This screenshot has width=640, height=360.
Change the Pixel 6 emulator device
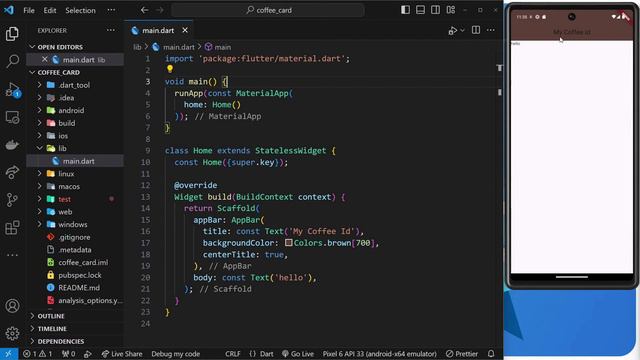pyautogui.click(x=380, y=354)
